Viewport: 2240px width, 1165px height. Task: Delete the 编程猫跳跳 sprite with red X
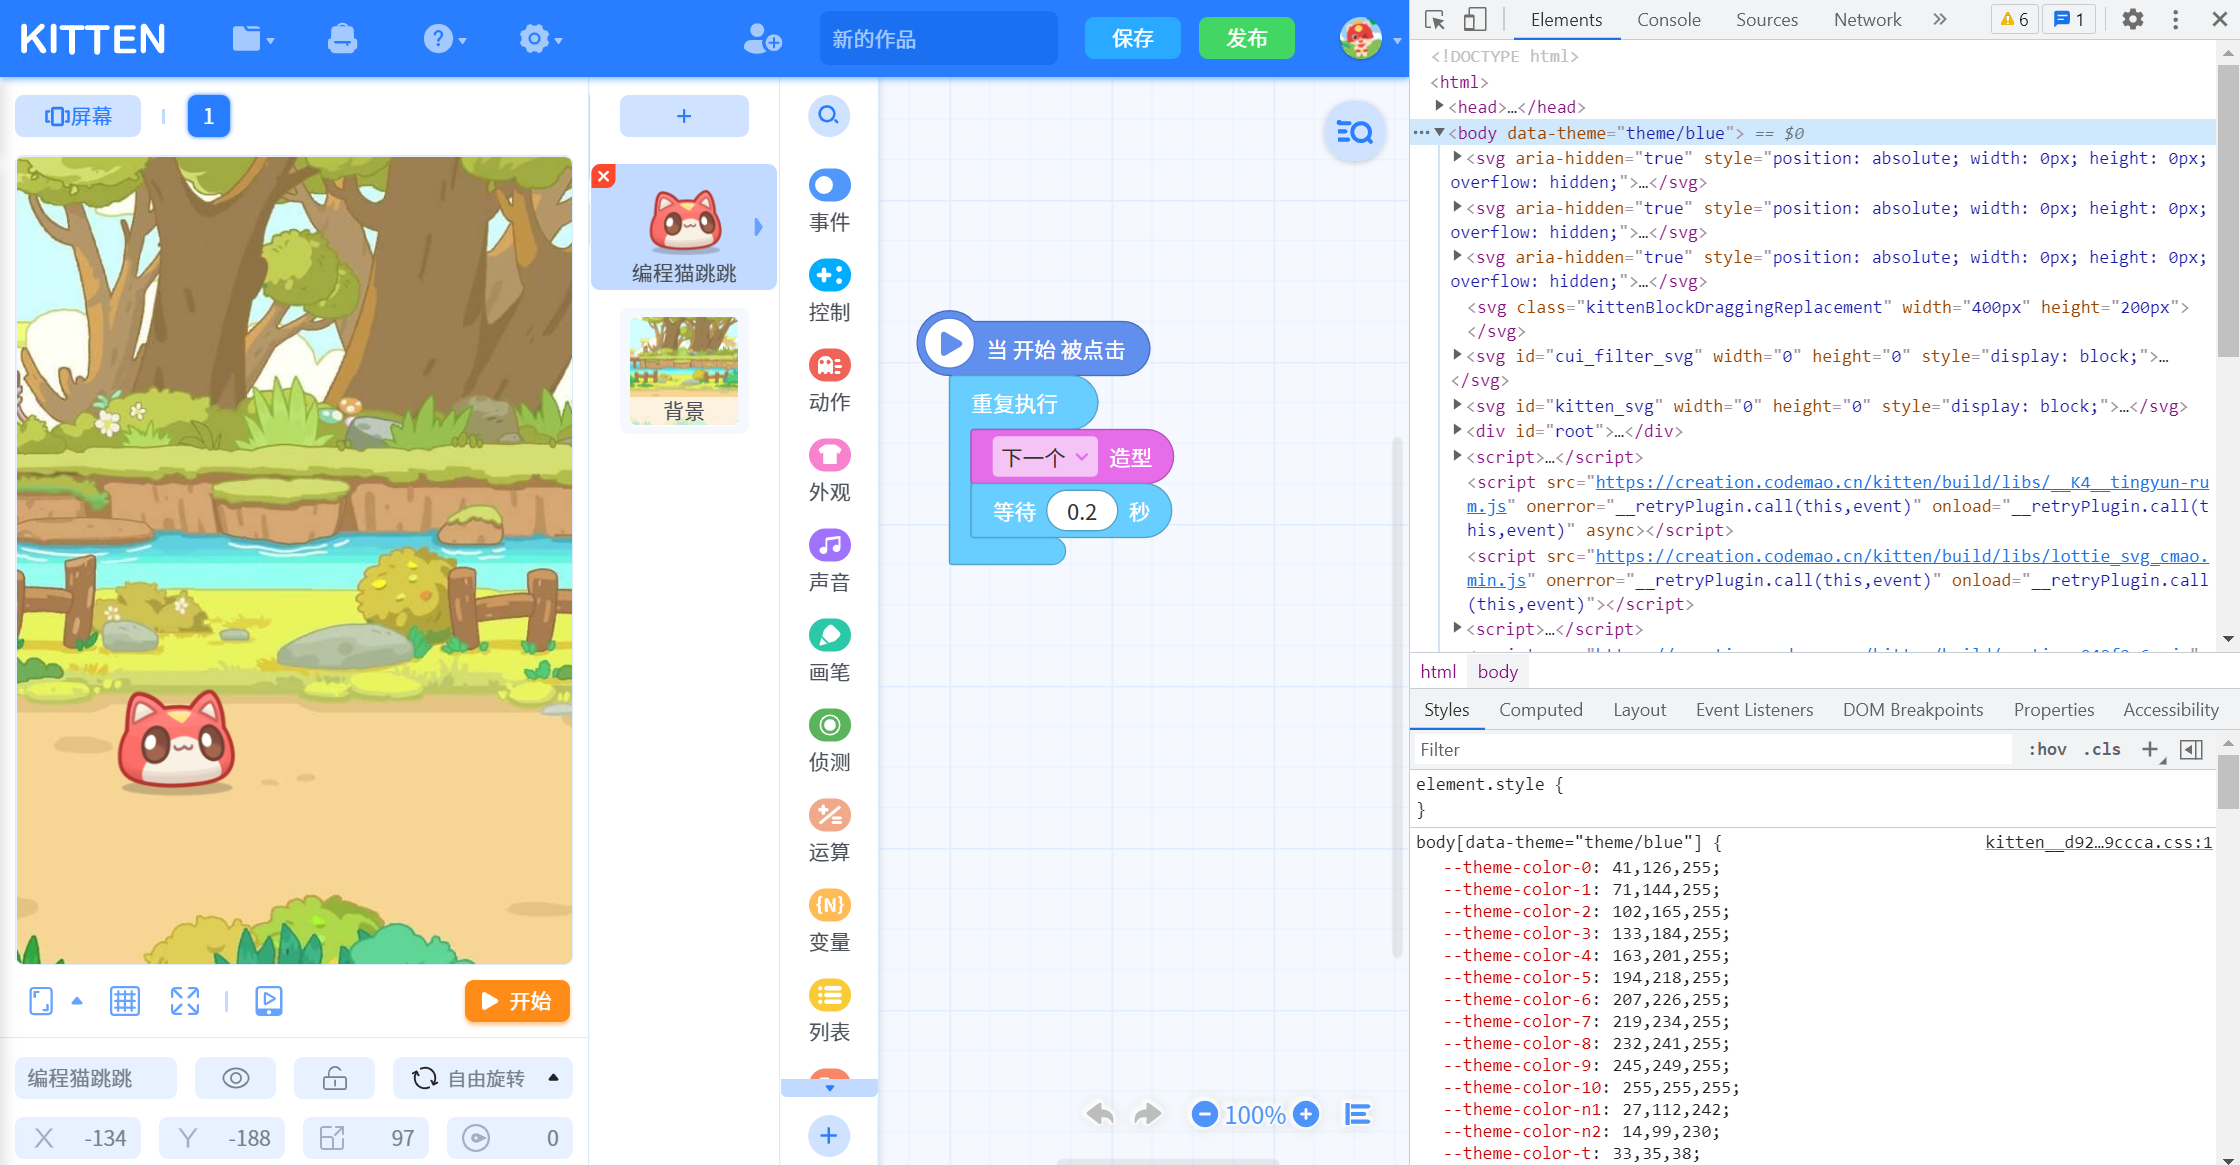click(x=603, y=176)
